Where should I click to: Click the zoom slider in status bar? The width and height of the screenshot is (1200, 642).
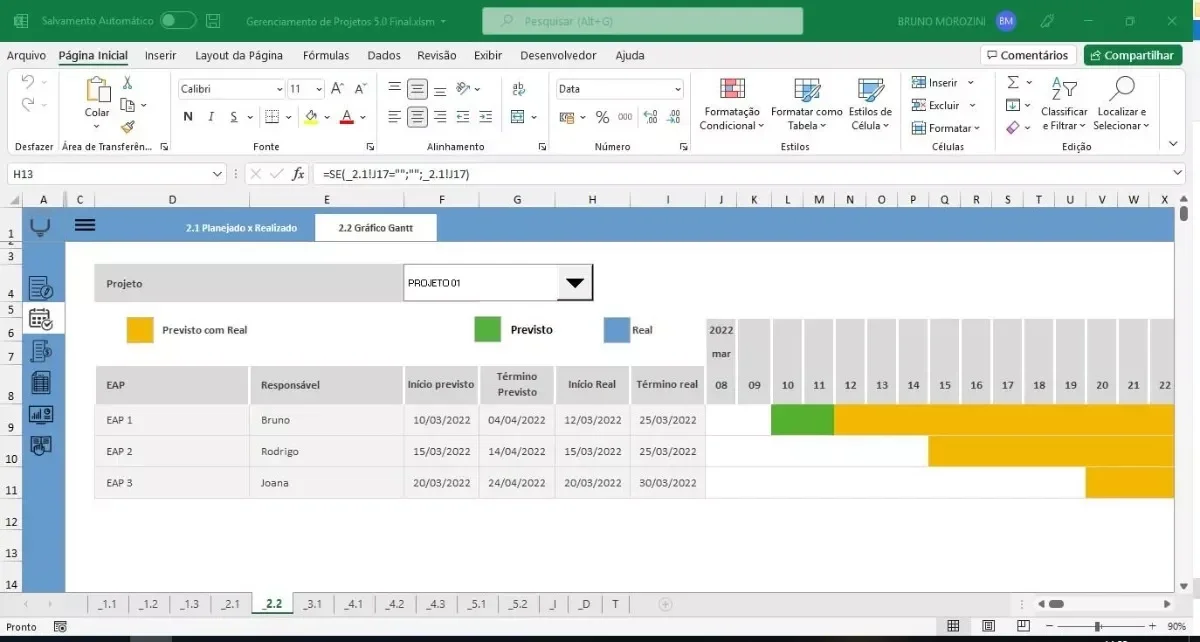click(x=1098, y=626)
